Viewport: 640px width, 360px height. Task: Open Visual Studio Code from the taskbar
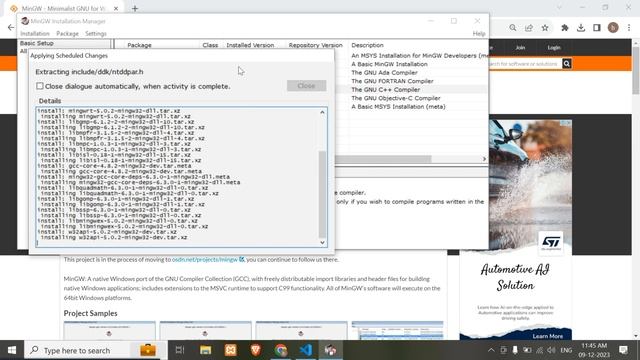tap(306, 350)
